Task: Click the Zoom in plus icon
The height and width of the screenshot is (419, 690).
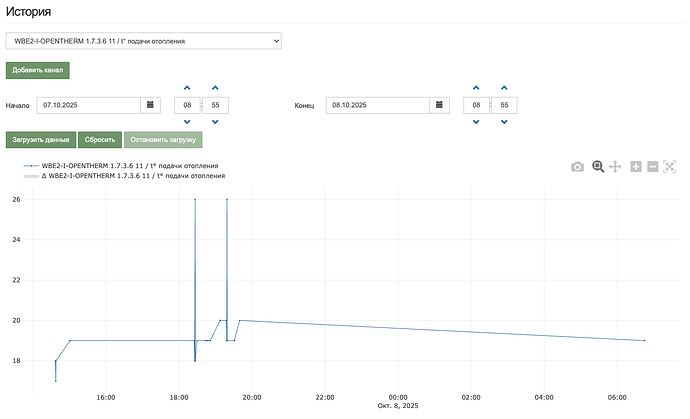Action: 636,167
